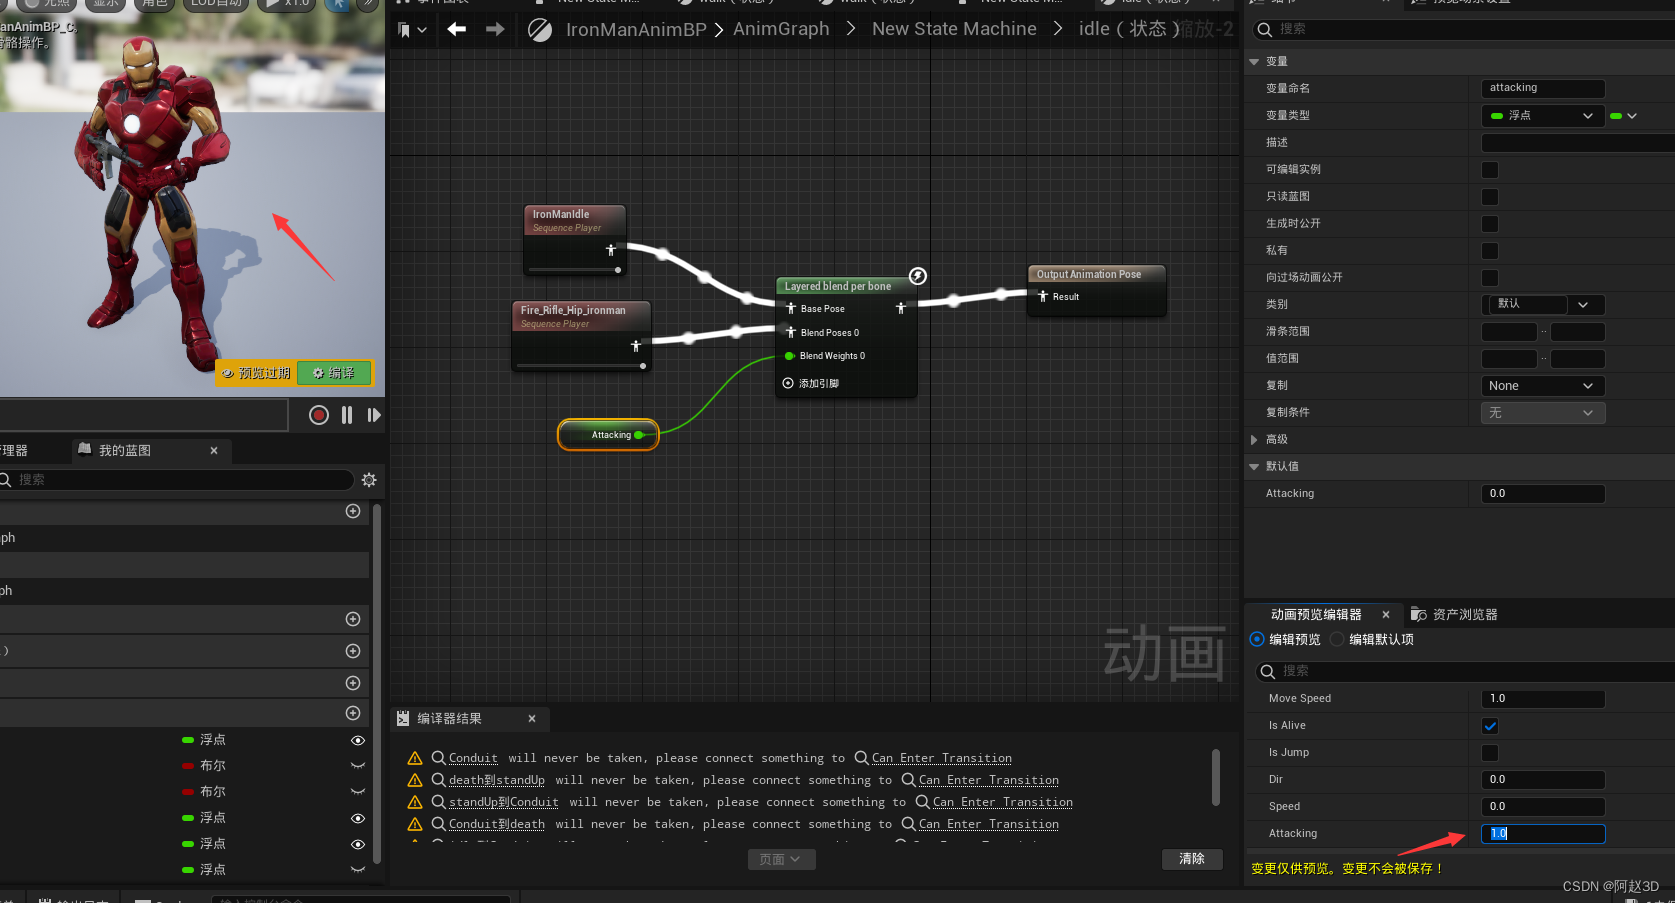Screen dimensions: 1675x903
Task: Select the Attacking variable node
Action: click(608, 435)
